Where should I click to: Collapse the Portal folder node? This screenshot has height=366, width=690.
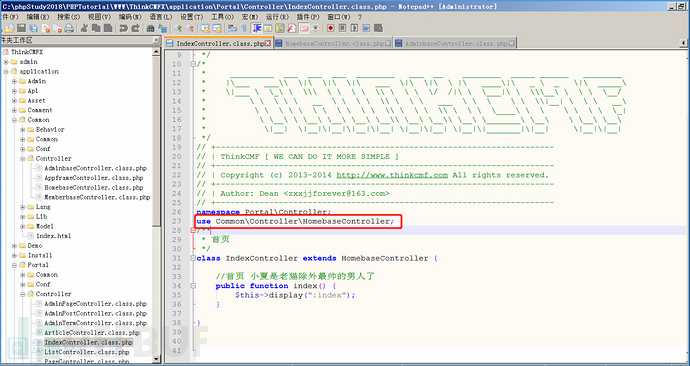pyautogui.click(x=15, y=265)
